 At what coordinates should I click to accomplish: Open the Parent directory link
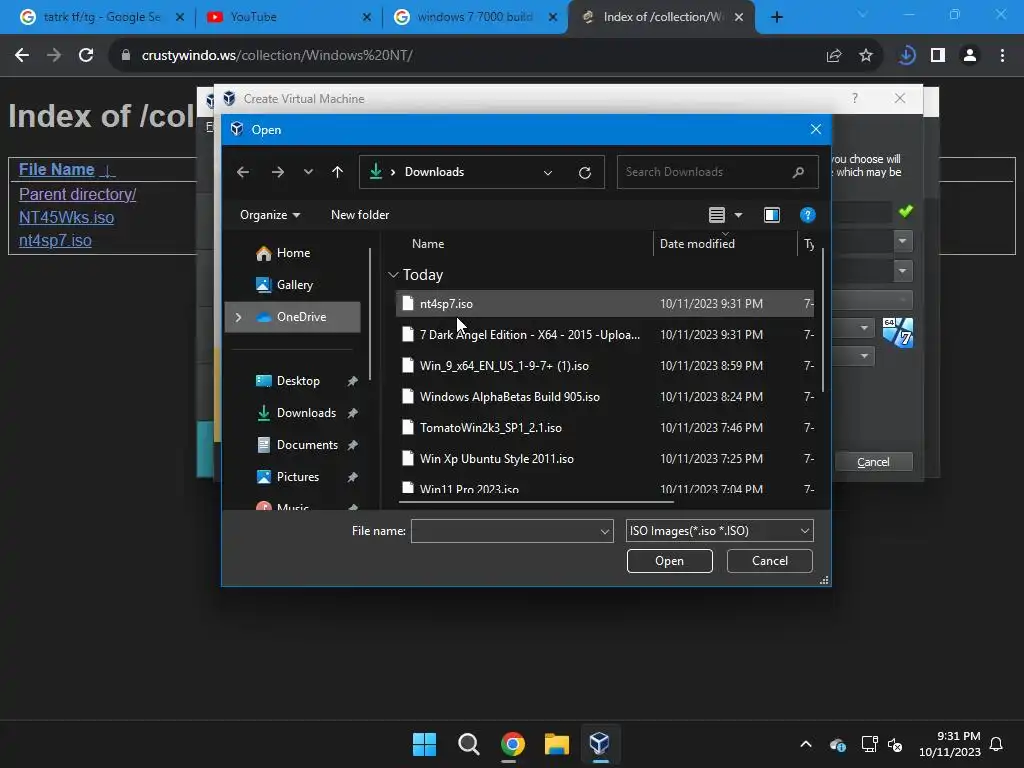pos(78,194)
